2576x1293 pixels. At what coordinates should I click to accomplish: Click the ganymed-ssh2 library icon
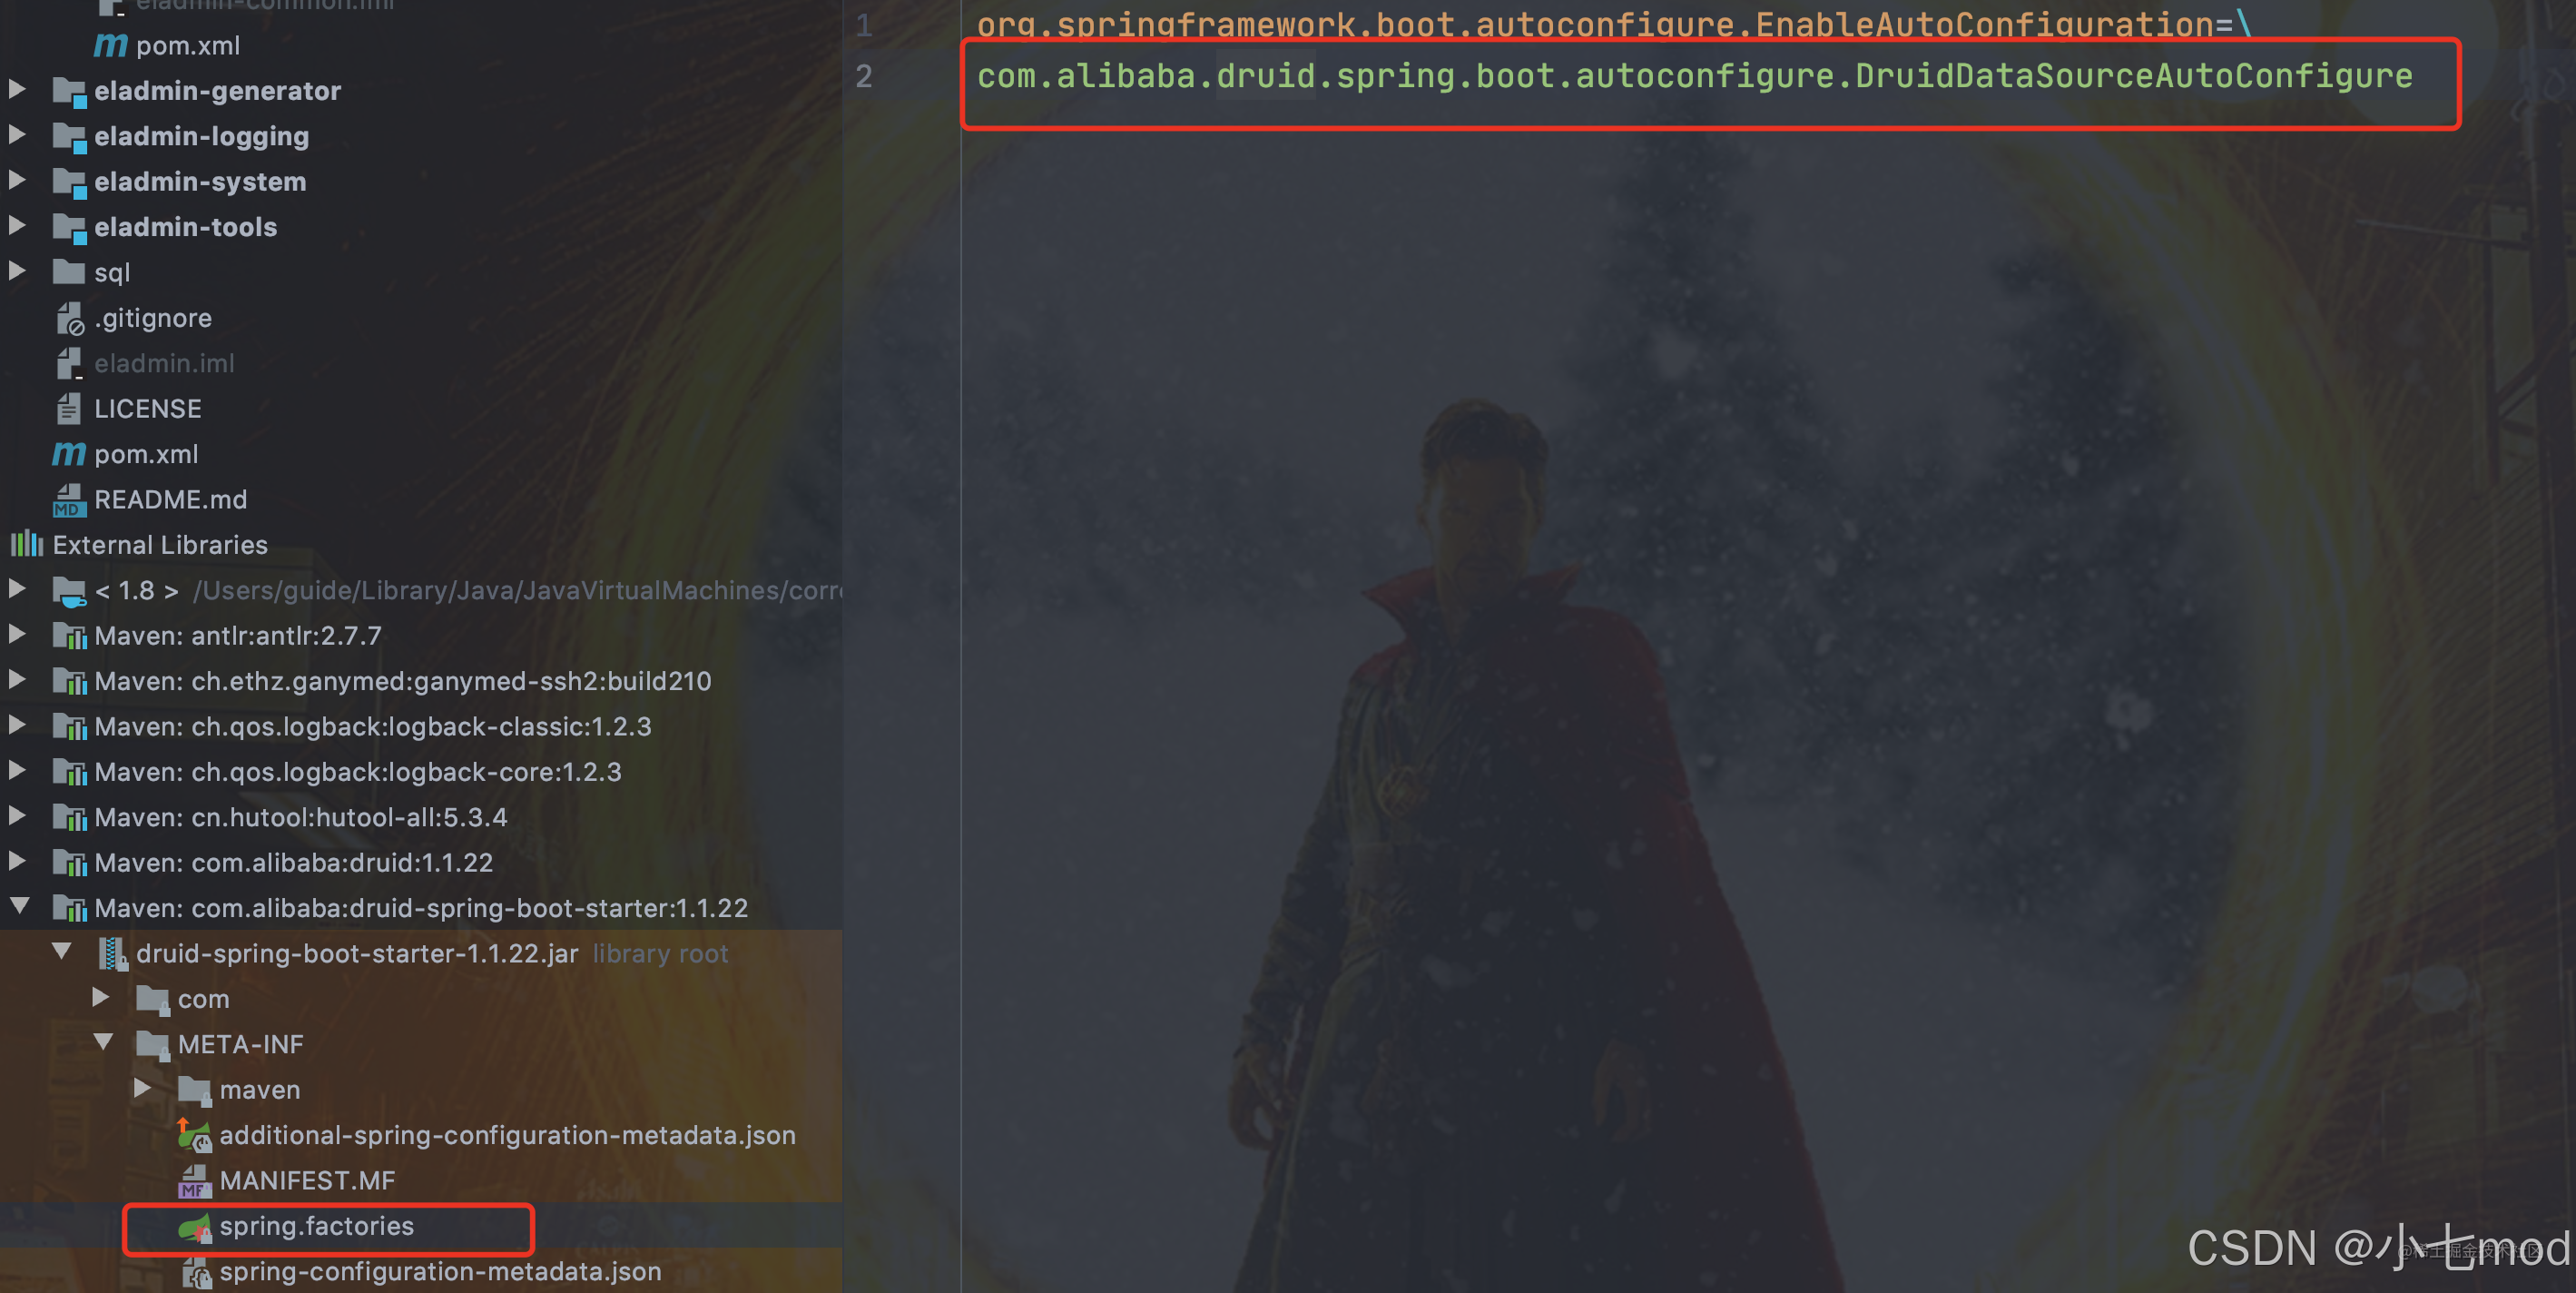pos(69,682)
